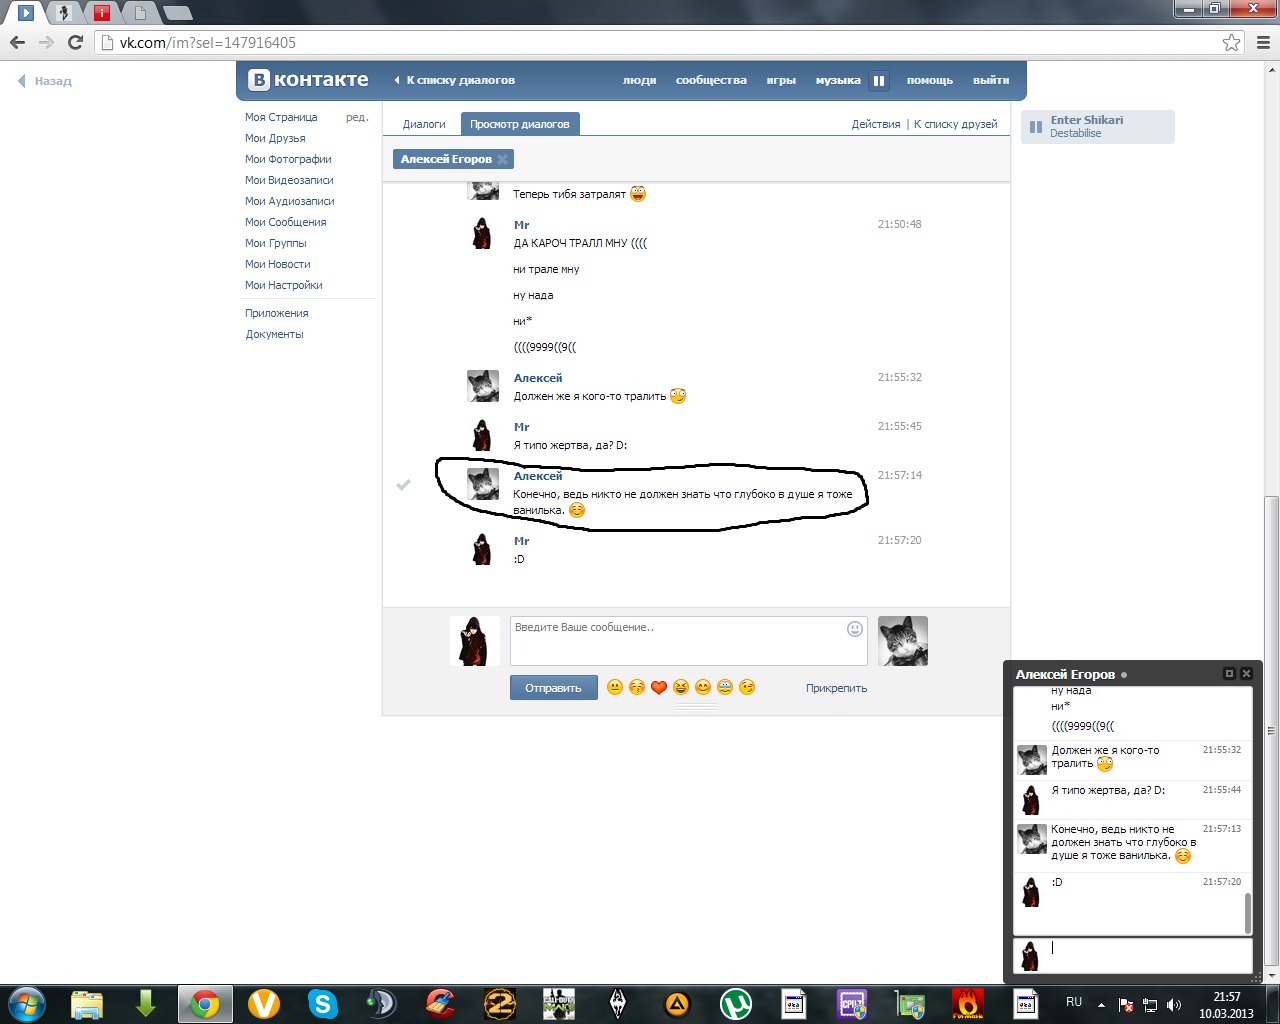Bookmark this page with the star icon
This screenshot has width=1280, height=1024.
point(1231,42)
